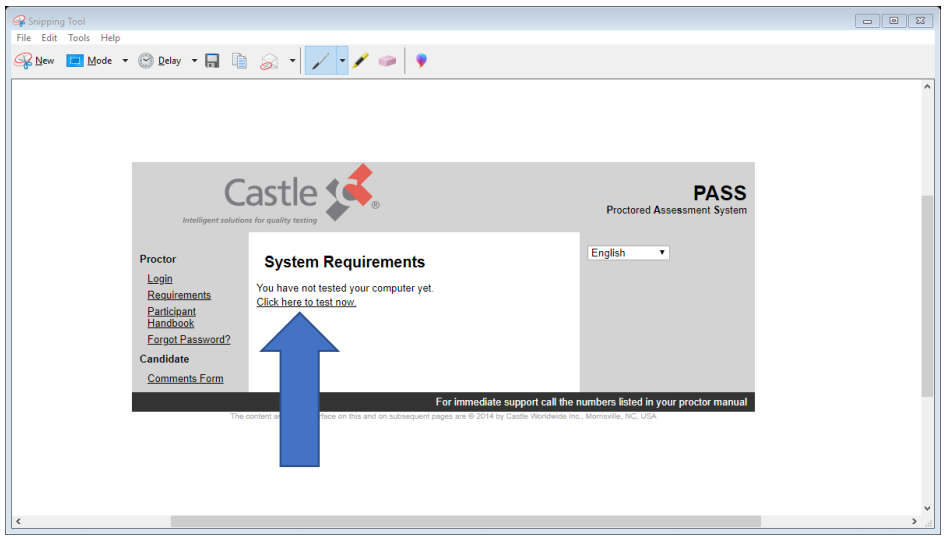Click the horizontal scrollbar thumb
The height and width of the screenshot is (537, 945).
point(465,521)
